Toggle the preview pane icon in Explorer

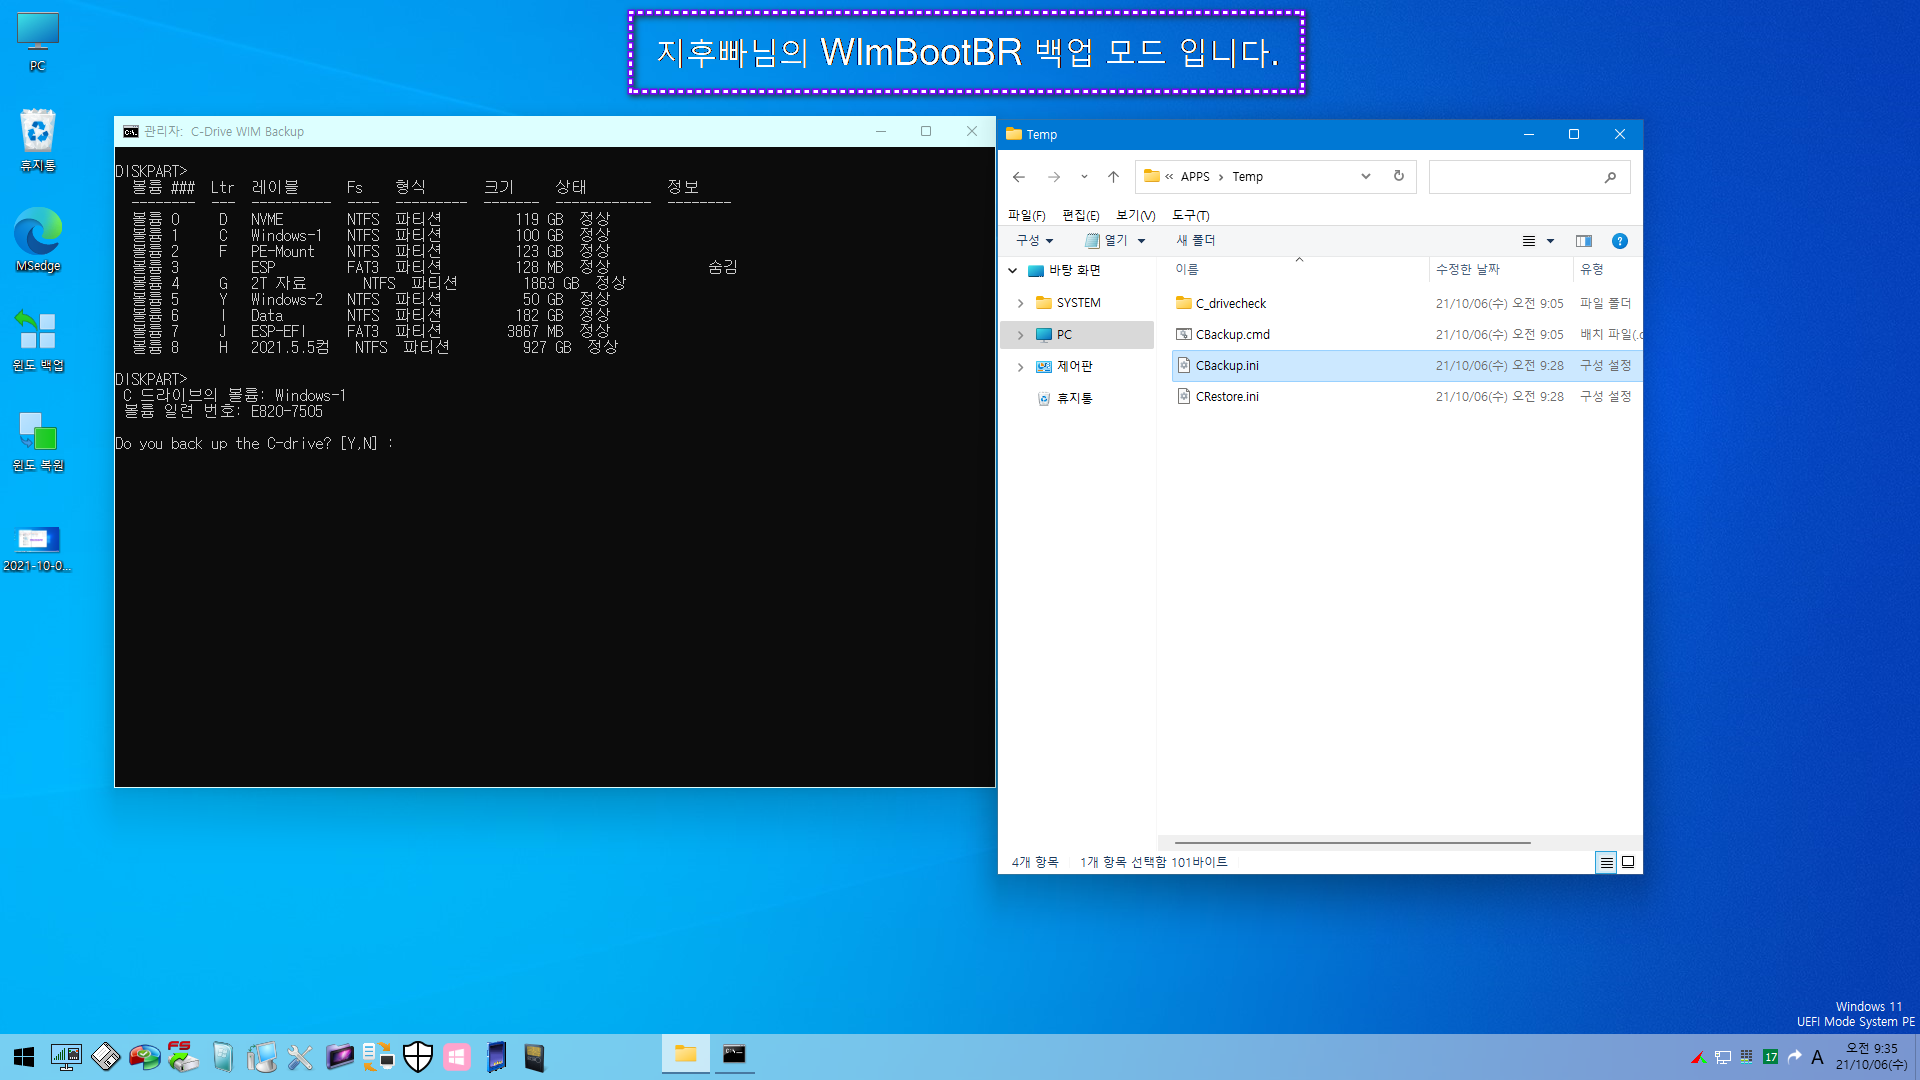point(1584,241)
